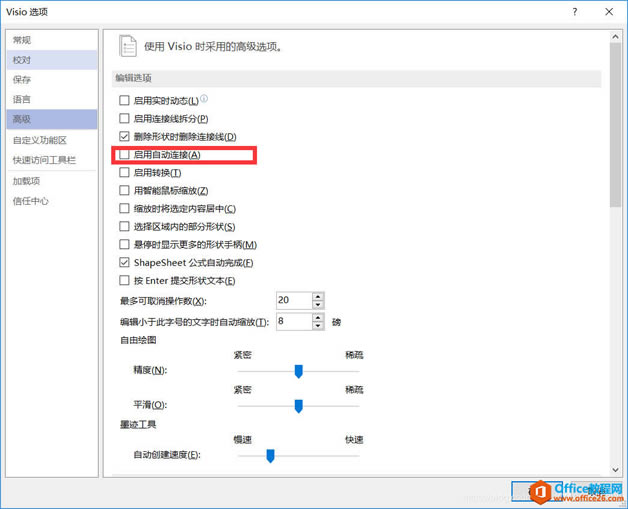Click the 自动创建速度 slider thumb
The image size is (628, 509).
(270, 456)
